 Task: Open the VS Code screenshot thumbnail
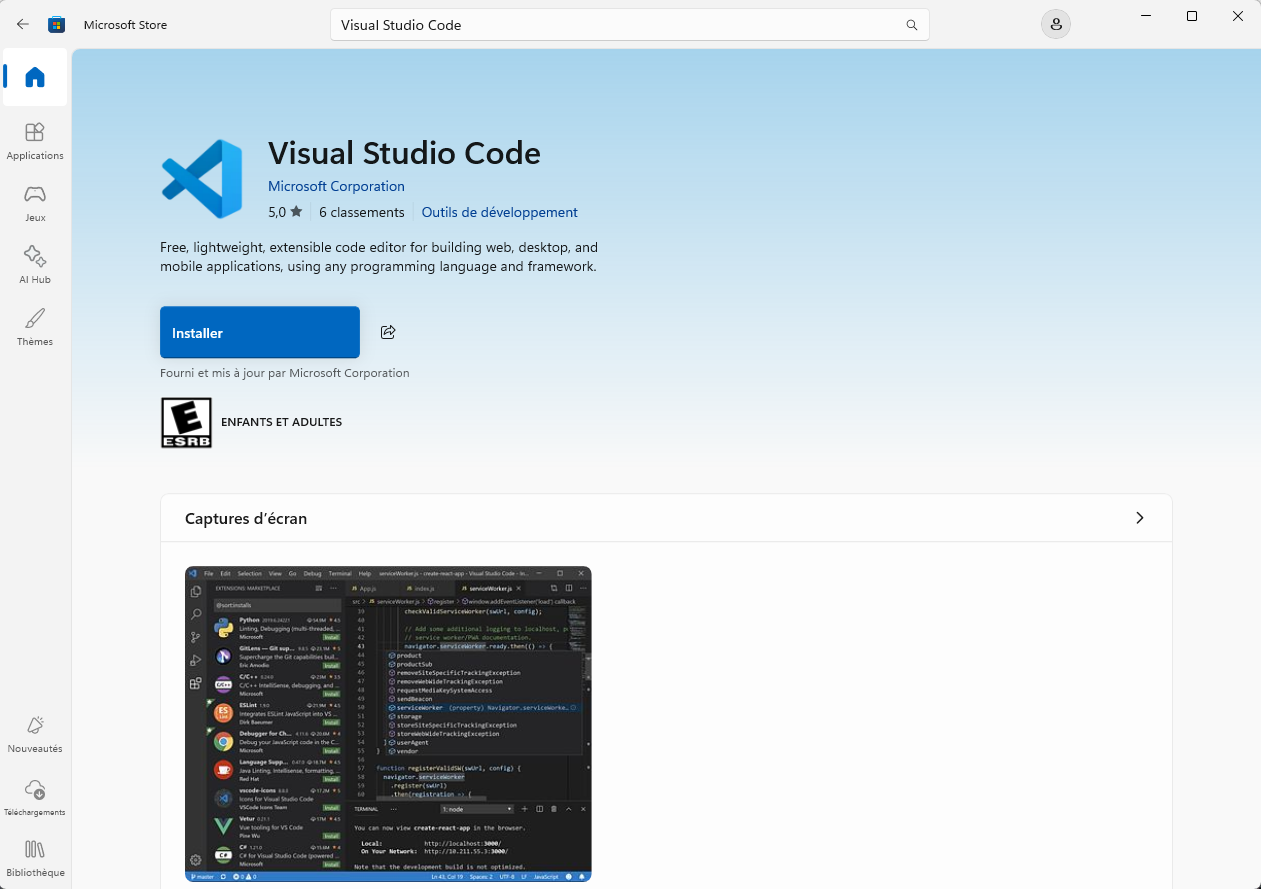388,724
